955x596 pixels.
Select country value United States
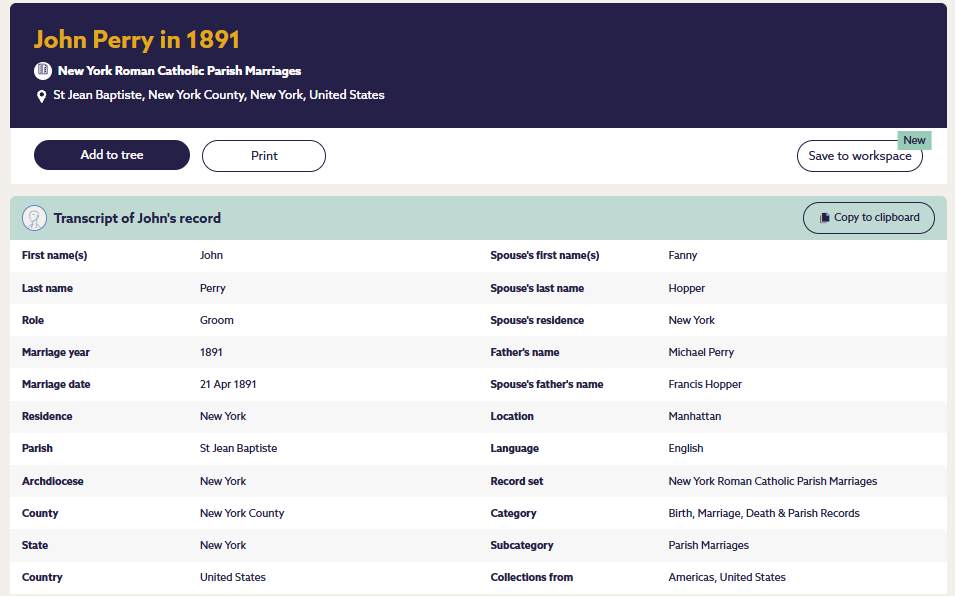pyautogui.click(x=233, y=577)
